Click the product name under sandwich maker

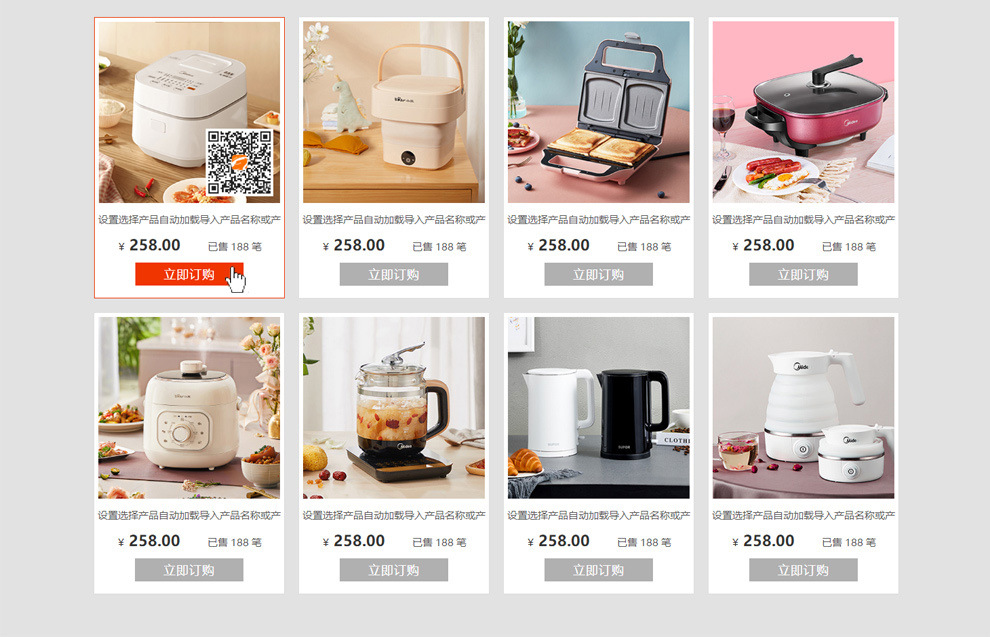[599, 220]
